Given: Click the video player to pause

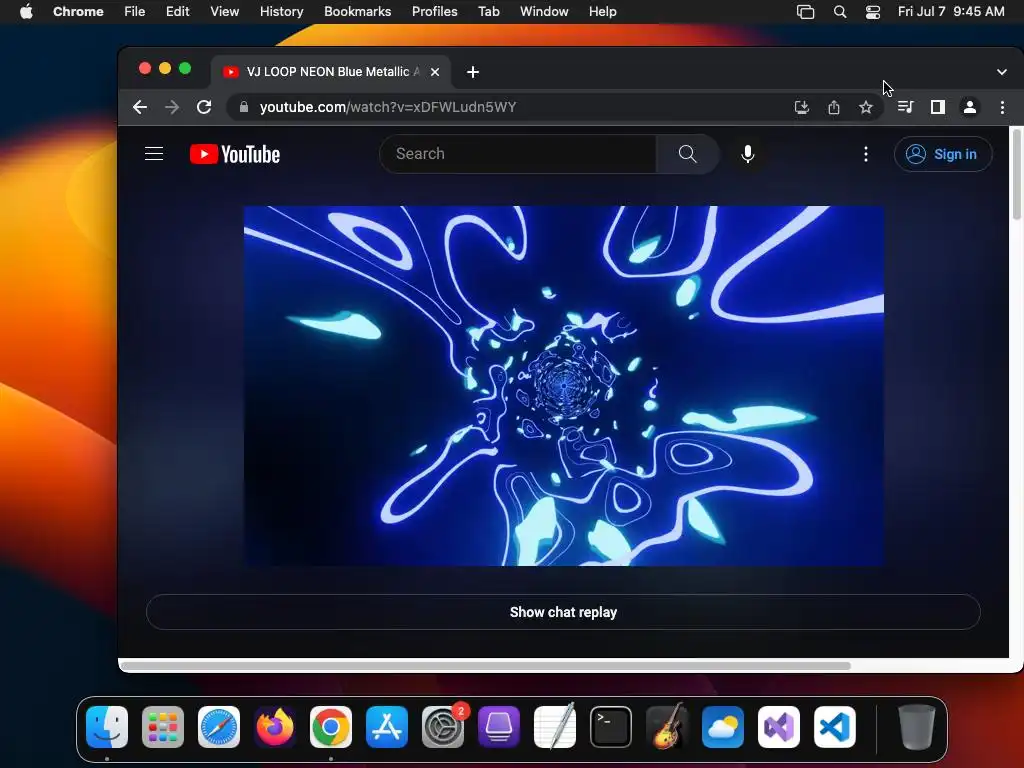Looking at the screenshot, I should pos(564,386).
